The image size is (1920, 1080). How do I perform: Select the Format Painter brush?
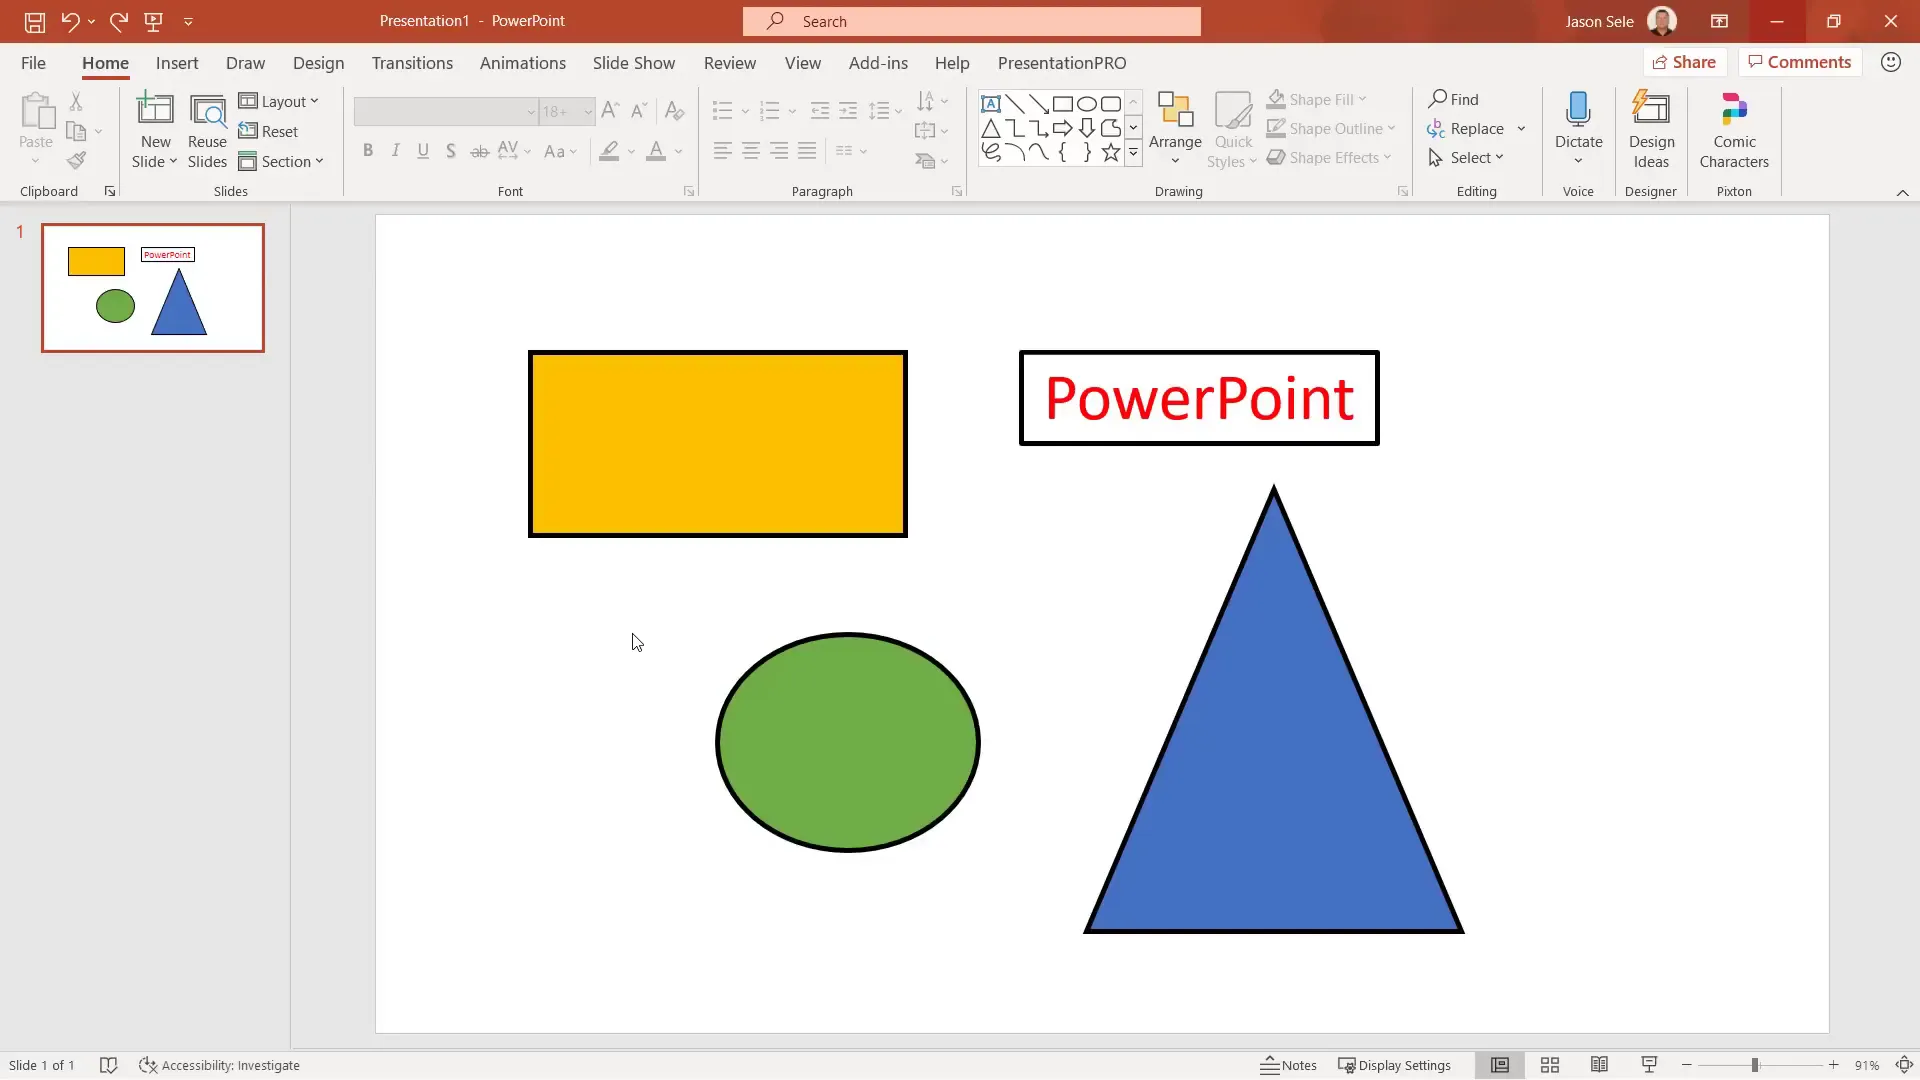(x=76, y=160)
